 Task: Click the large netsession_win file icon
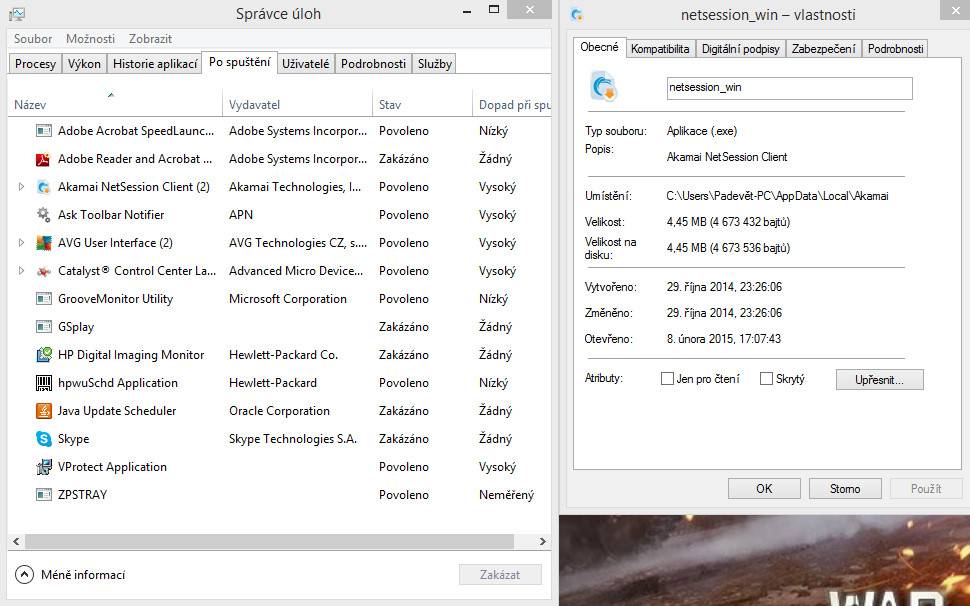604,87
